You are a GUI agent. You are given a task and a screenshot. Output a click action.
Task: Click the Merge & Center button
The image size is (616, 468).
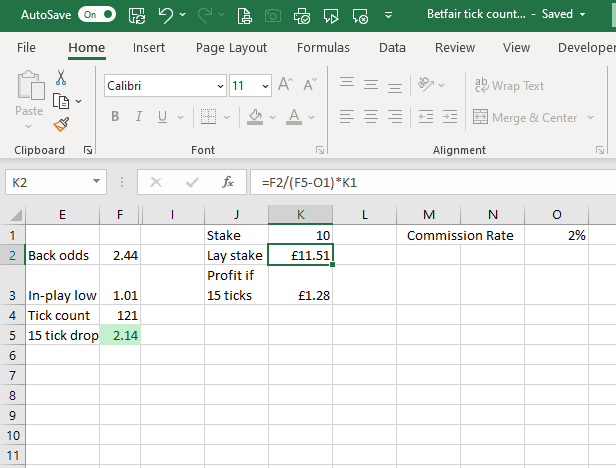coord(525,117)
